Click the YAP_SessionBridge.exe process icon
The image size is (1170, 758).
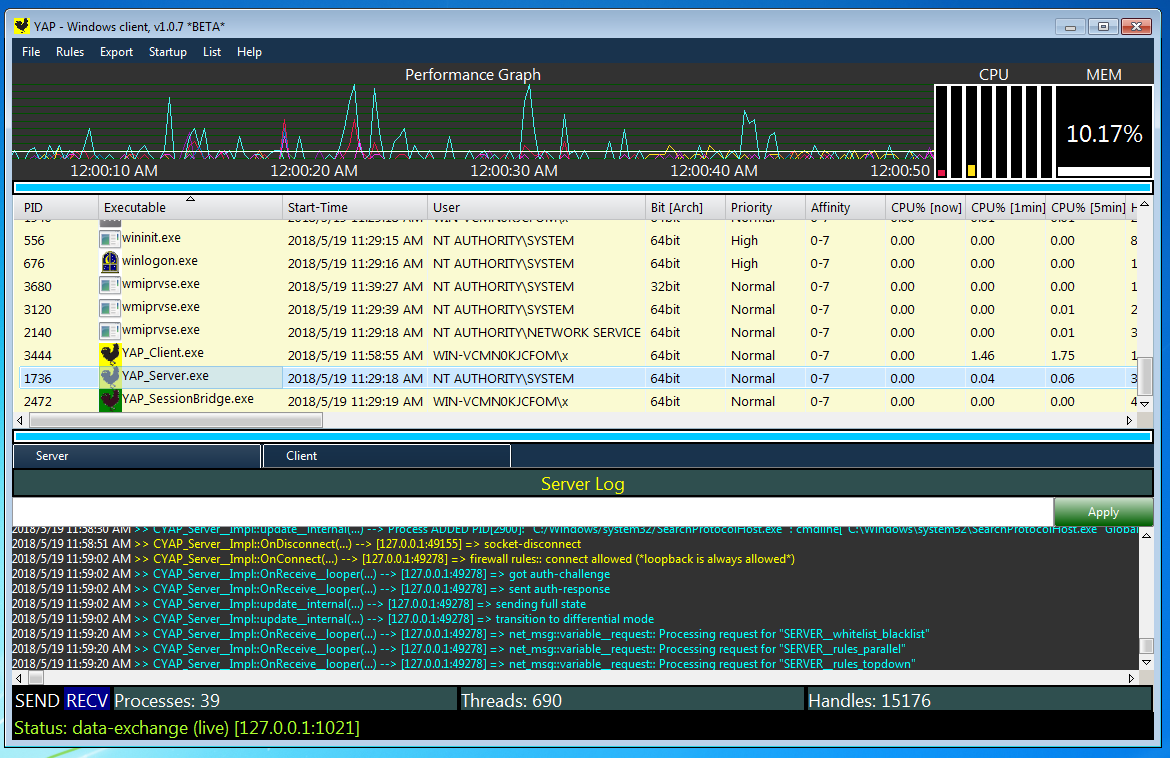pyautogui.click(x=110, y=398)
